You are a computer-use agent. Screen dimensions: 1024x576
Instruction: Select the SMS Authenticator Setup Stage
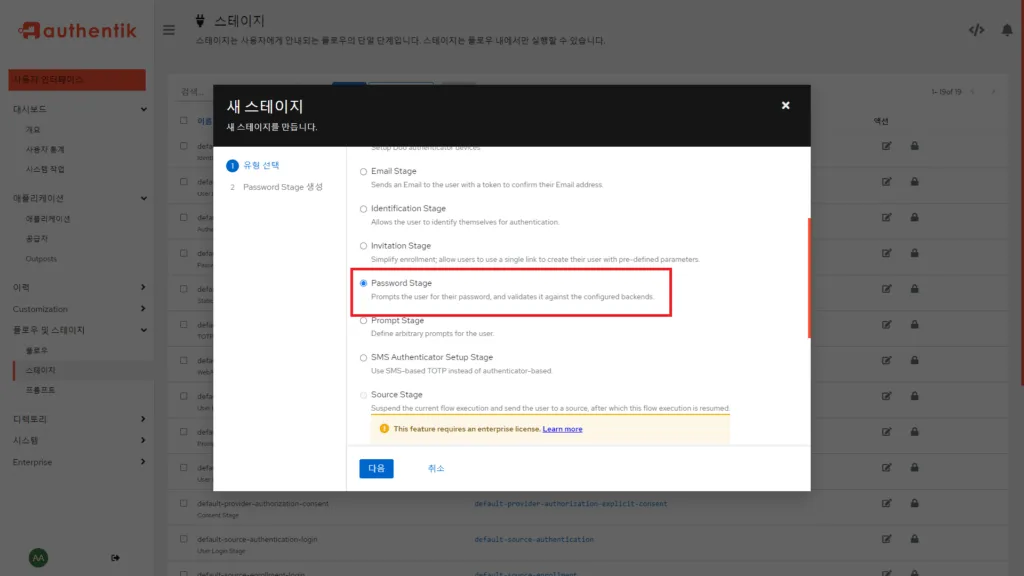point(362,357)
